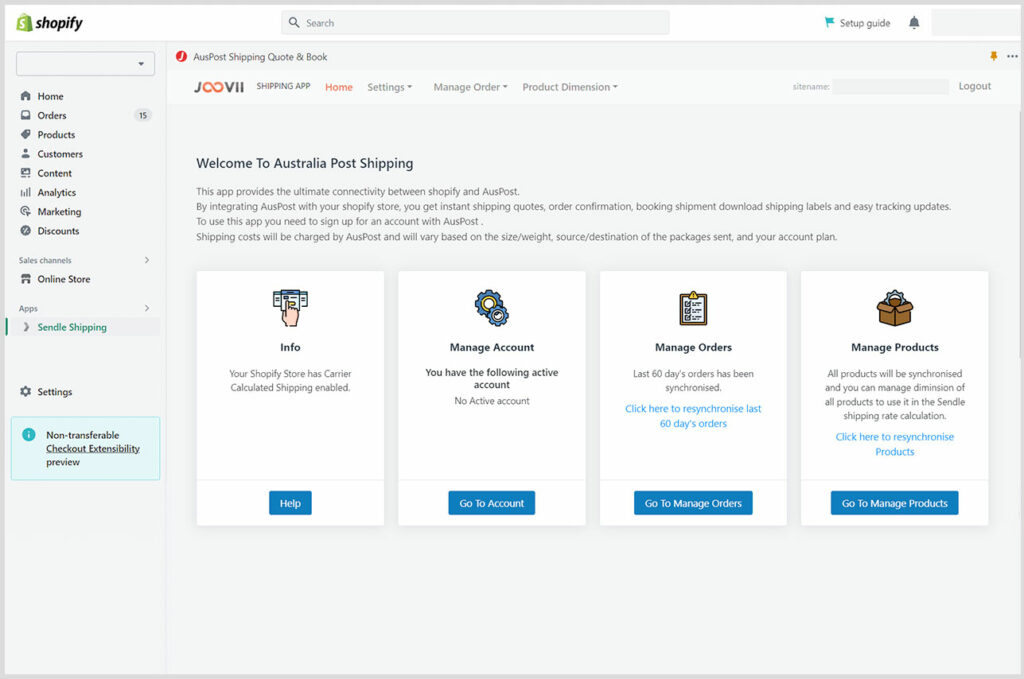
Task: Open Products in the sidebar
Action: 56,134
